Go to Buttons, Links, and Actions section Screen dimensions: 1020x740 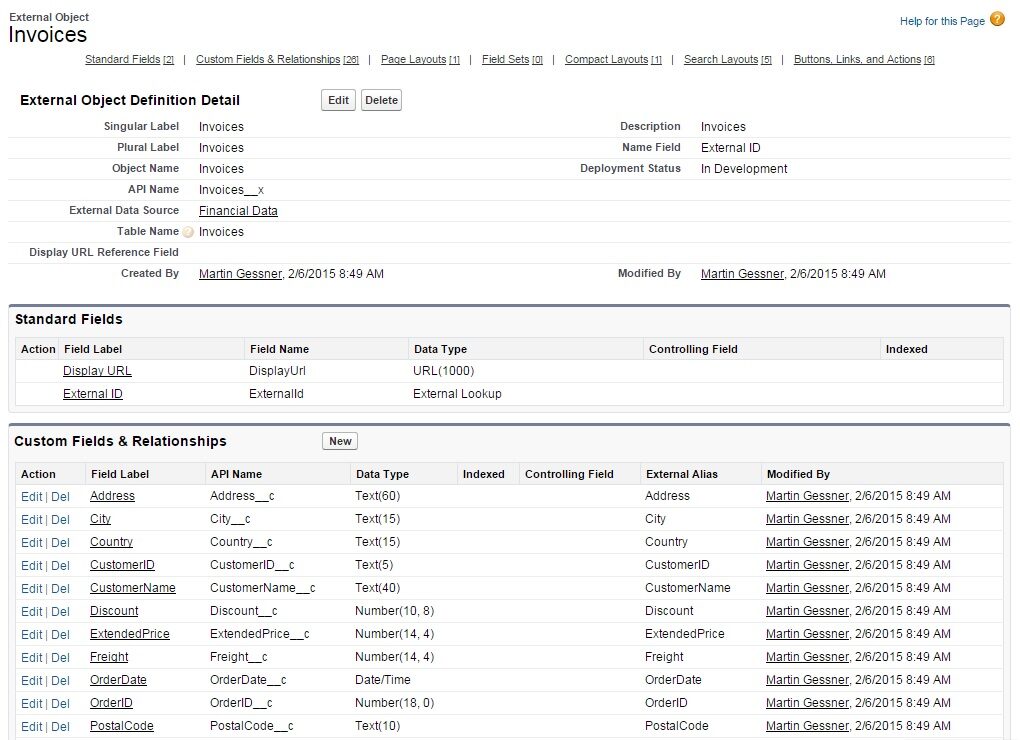(x=857, y=60)
